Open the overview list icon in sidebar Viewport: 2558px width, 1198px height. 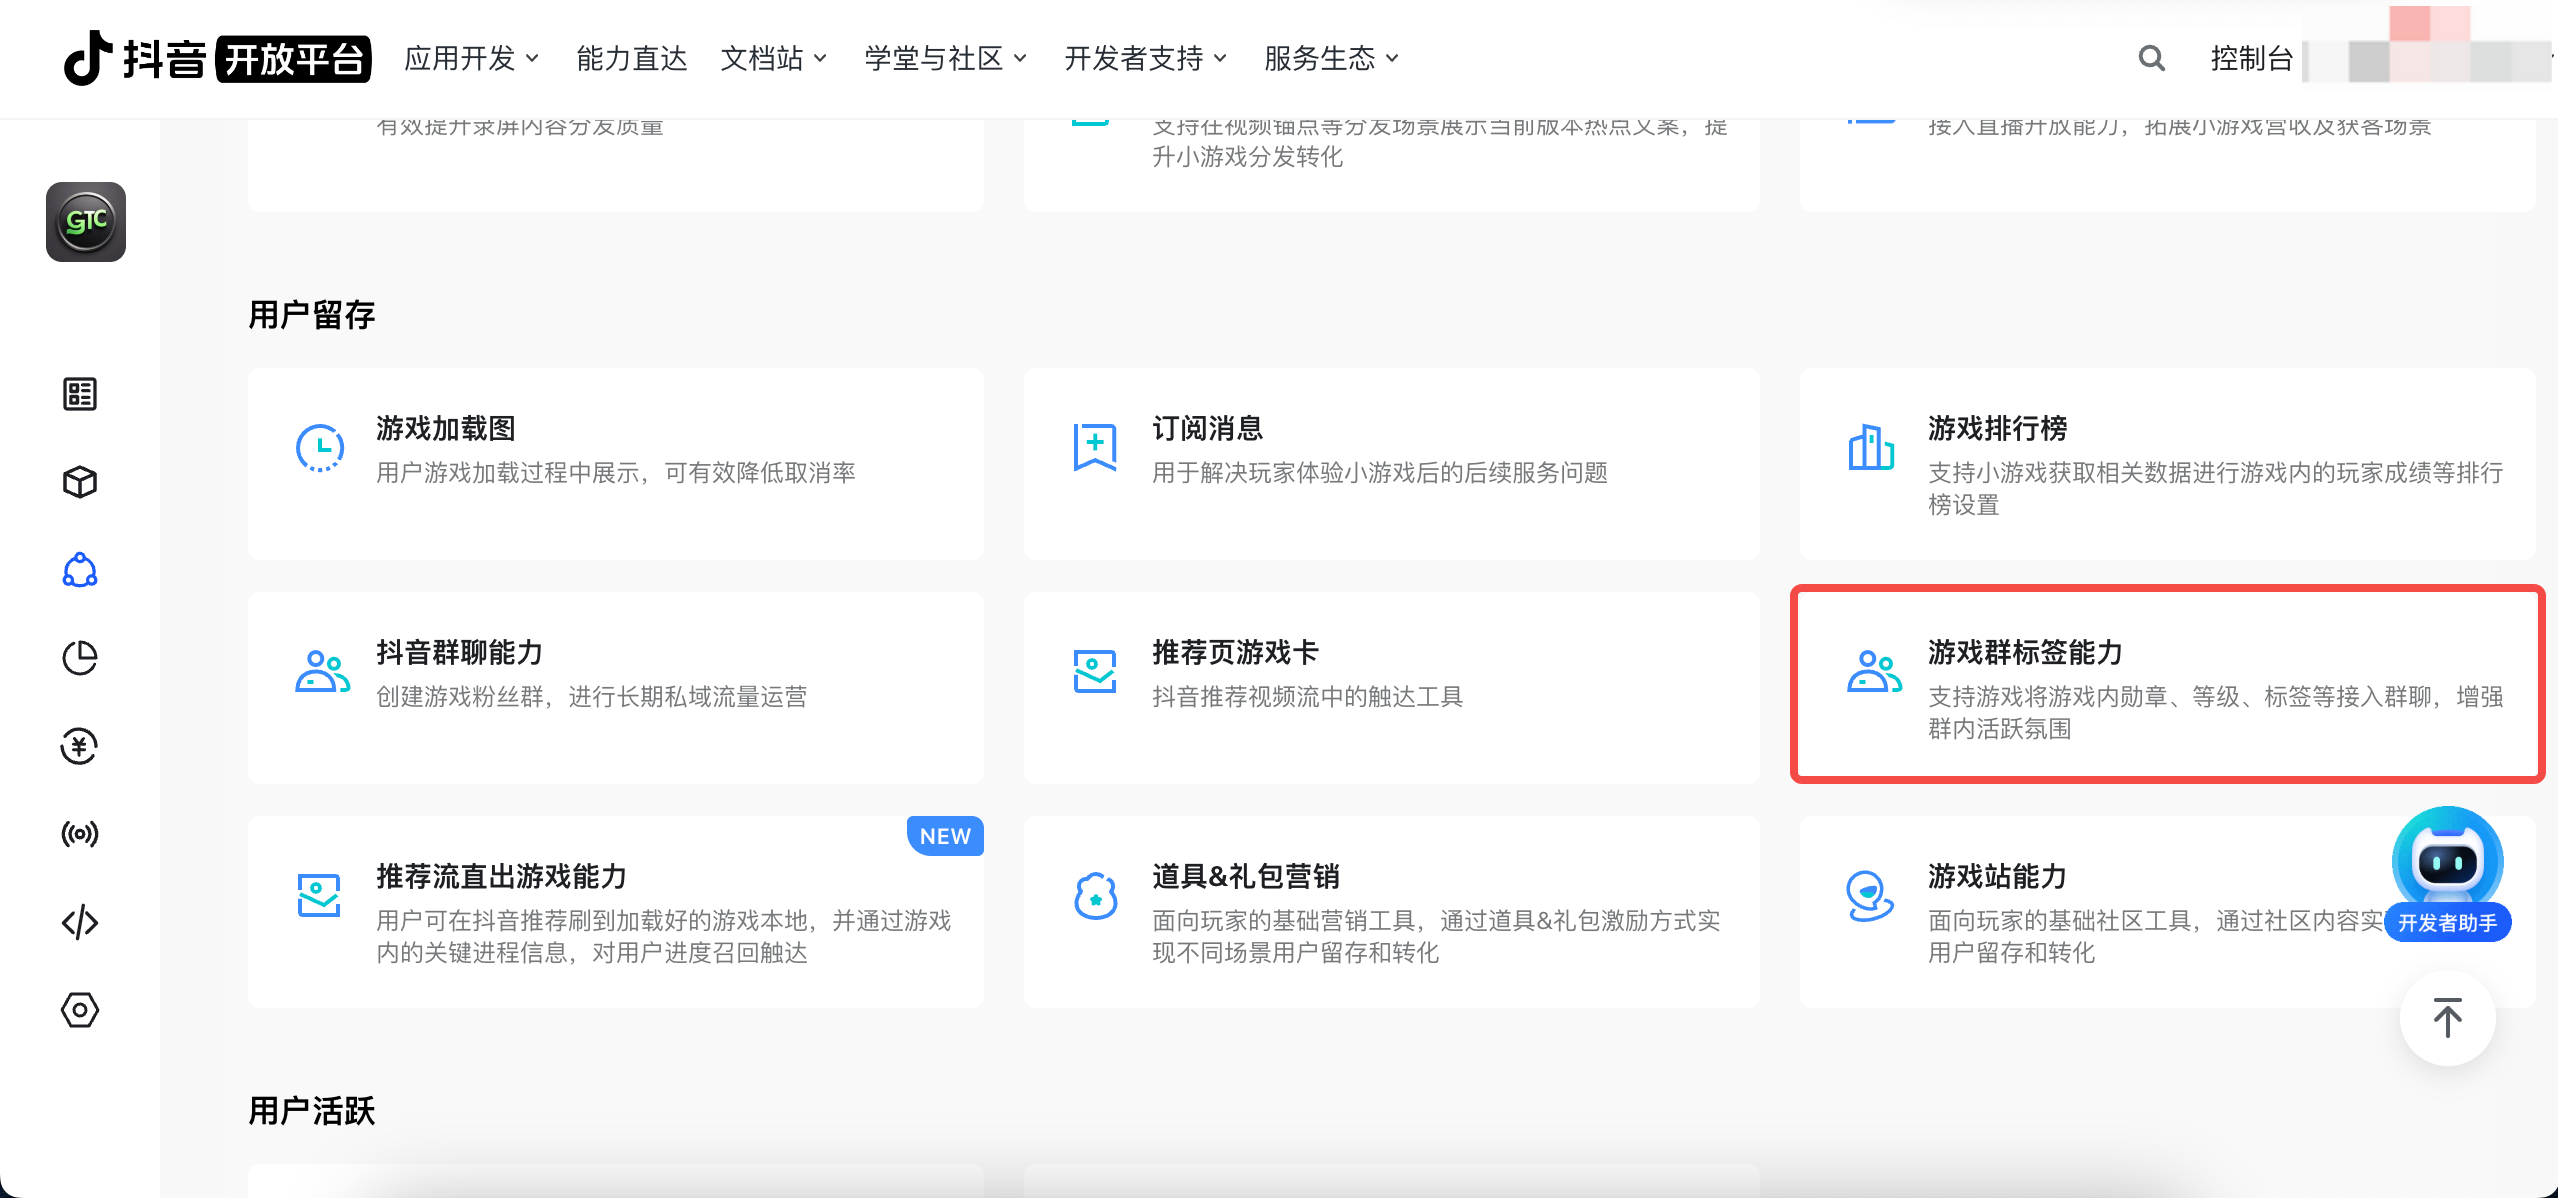[x=80, y=394]
